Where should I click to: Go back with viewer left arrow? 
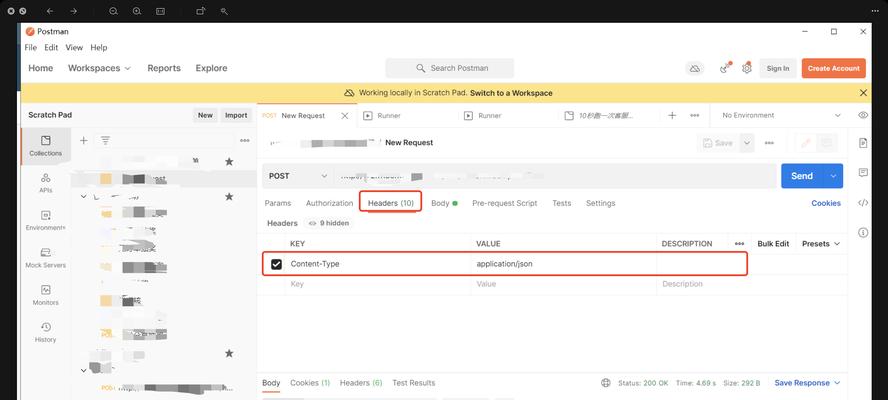(x=50, y=11)
